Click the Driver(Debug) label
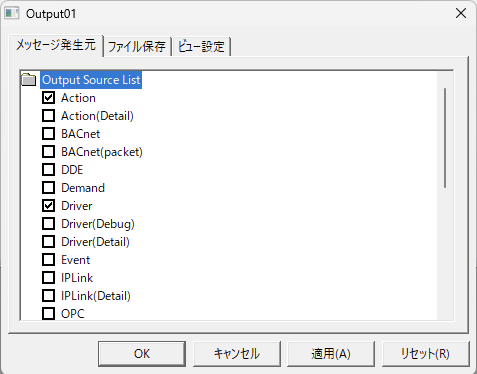 [98, 224]
